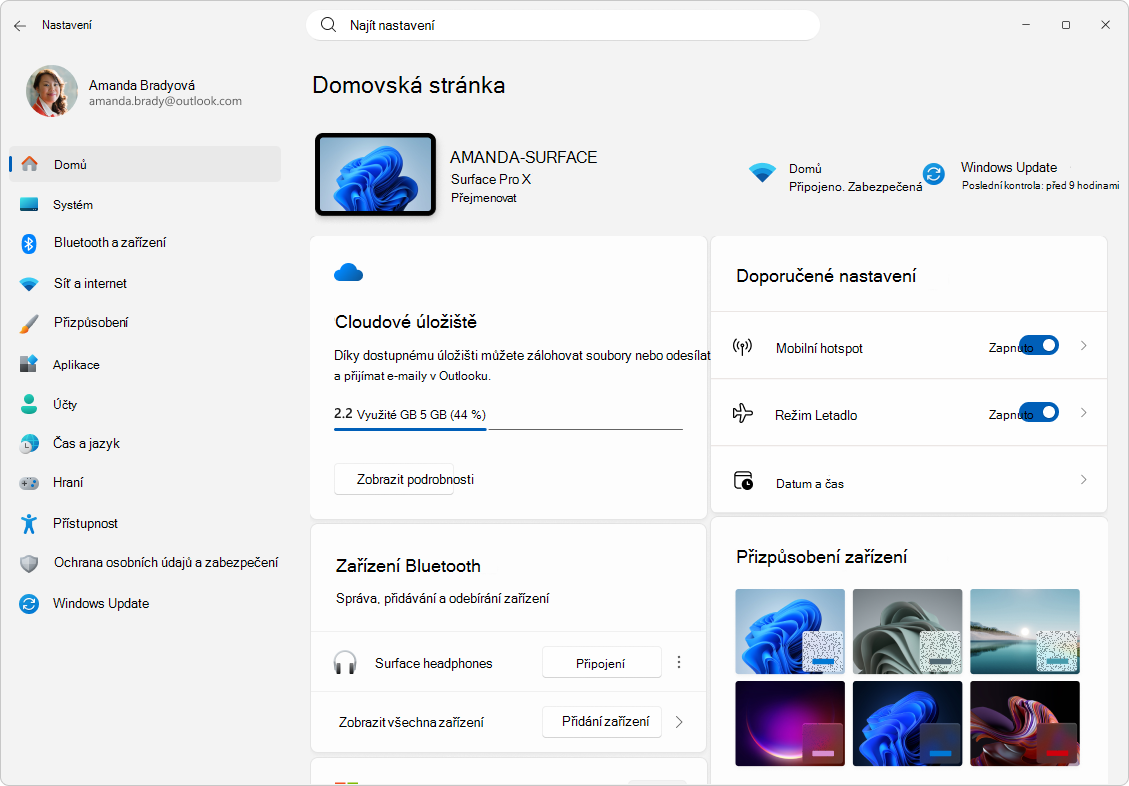Click chevron beside Přidání zařízení
The width and height of the screenshot is (1129, 786).
coord(679,722)
